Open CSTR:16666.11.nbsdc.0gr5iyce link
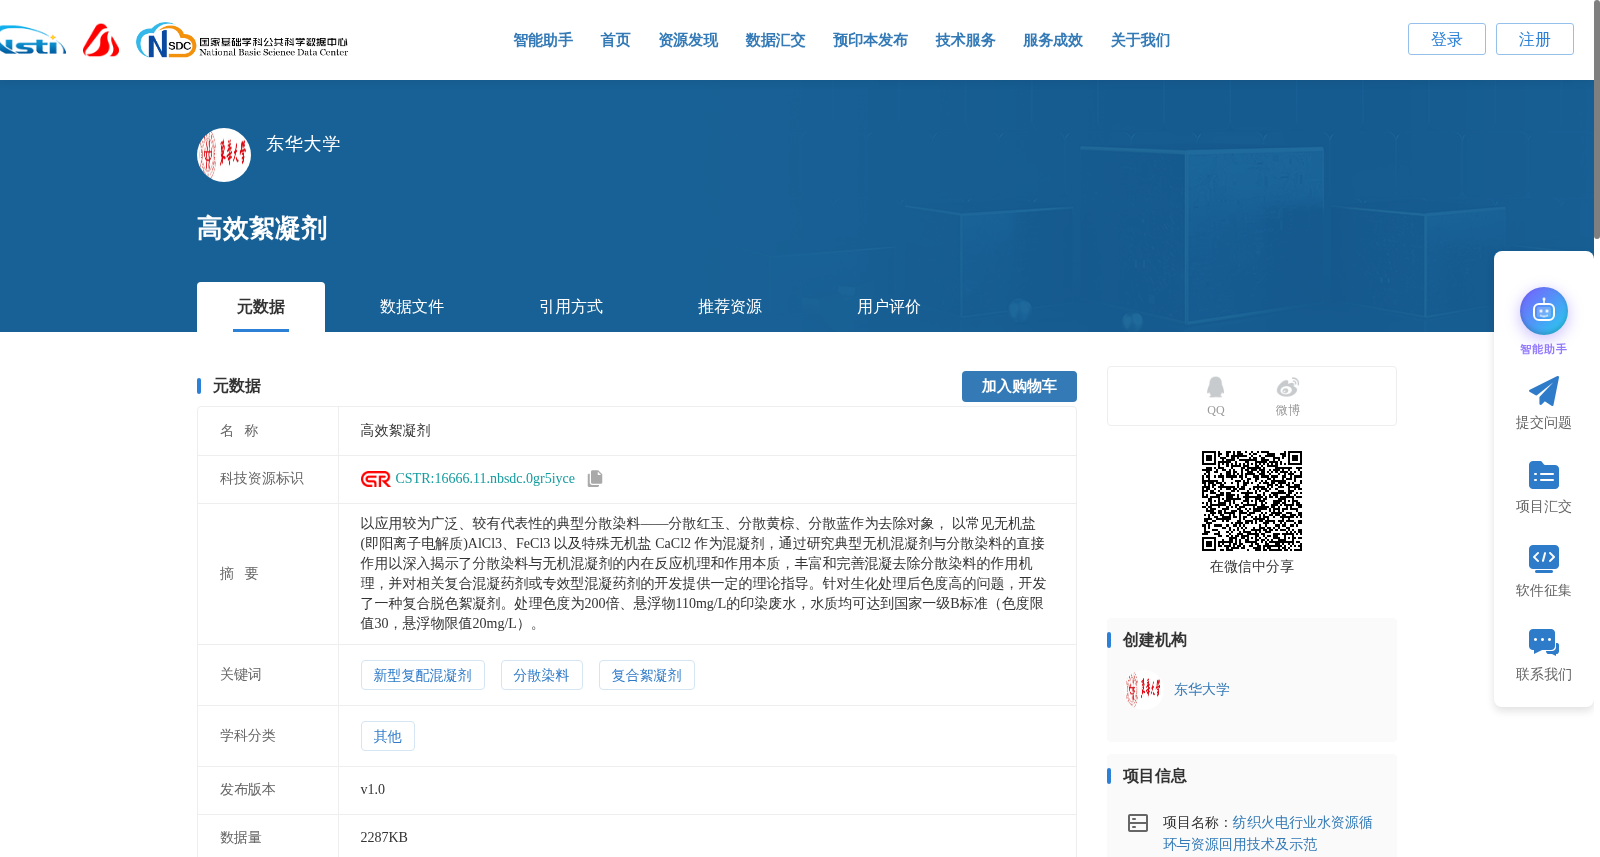Viewport: 1600px width, 857px height. [485, 479]
